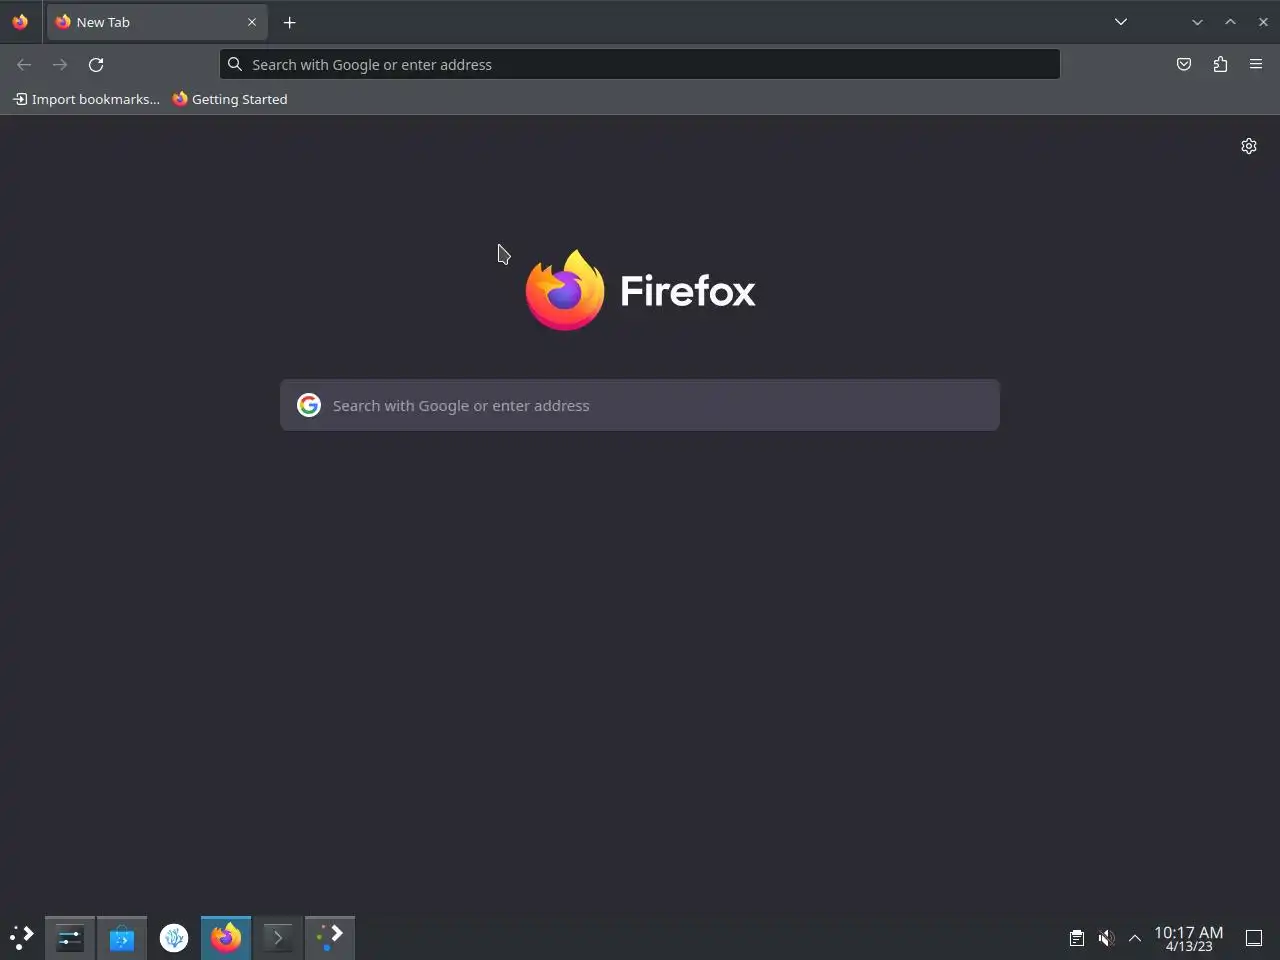
Task: Expand the hidden system tray icons
Action: click(x=1135, y=938)
